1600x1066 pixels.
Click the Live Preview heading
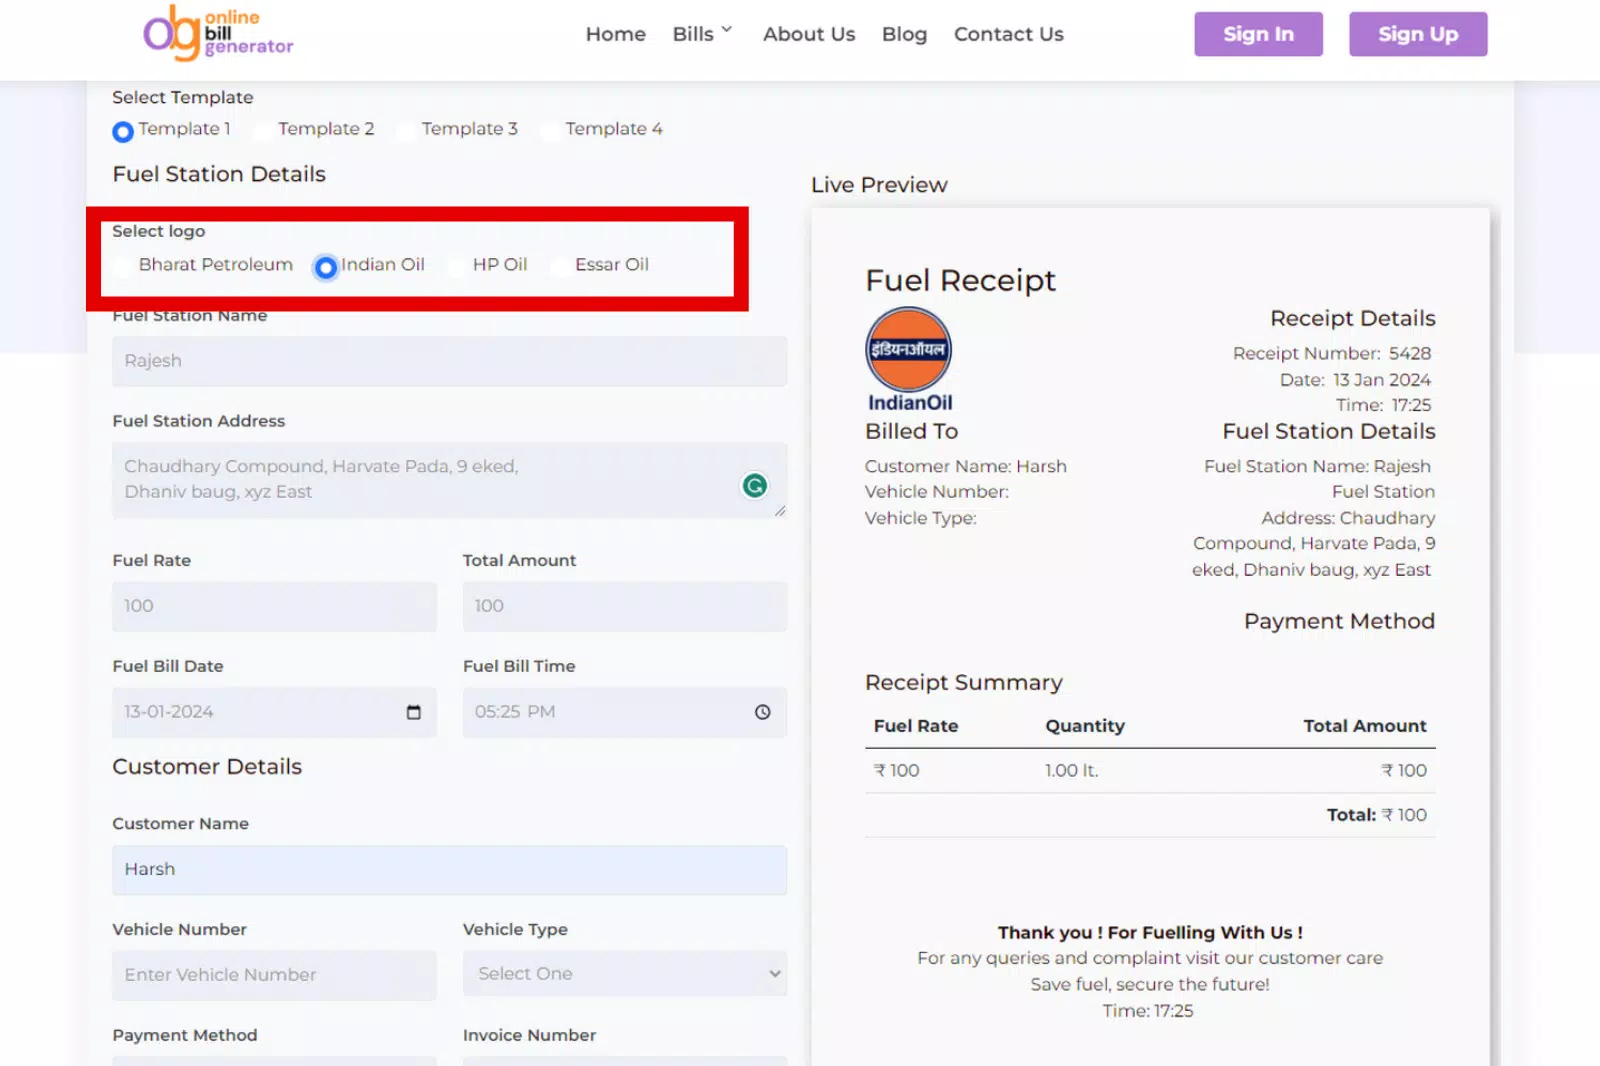coord(879,185)
